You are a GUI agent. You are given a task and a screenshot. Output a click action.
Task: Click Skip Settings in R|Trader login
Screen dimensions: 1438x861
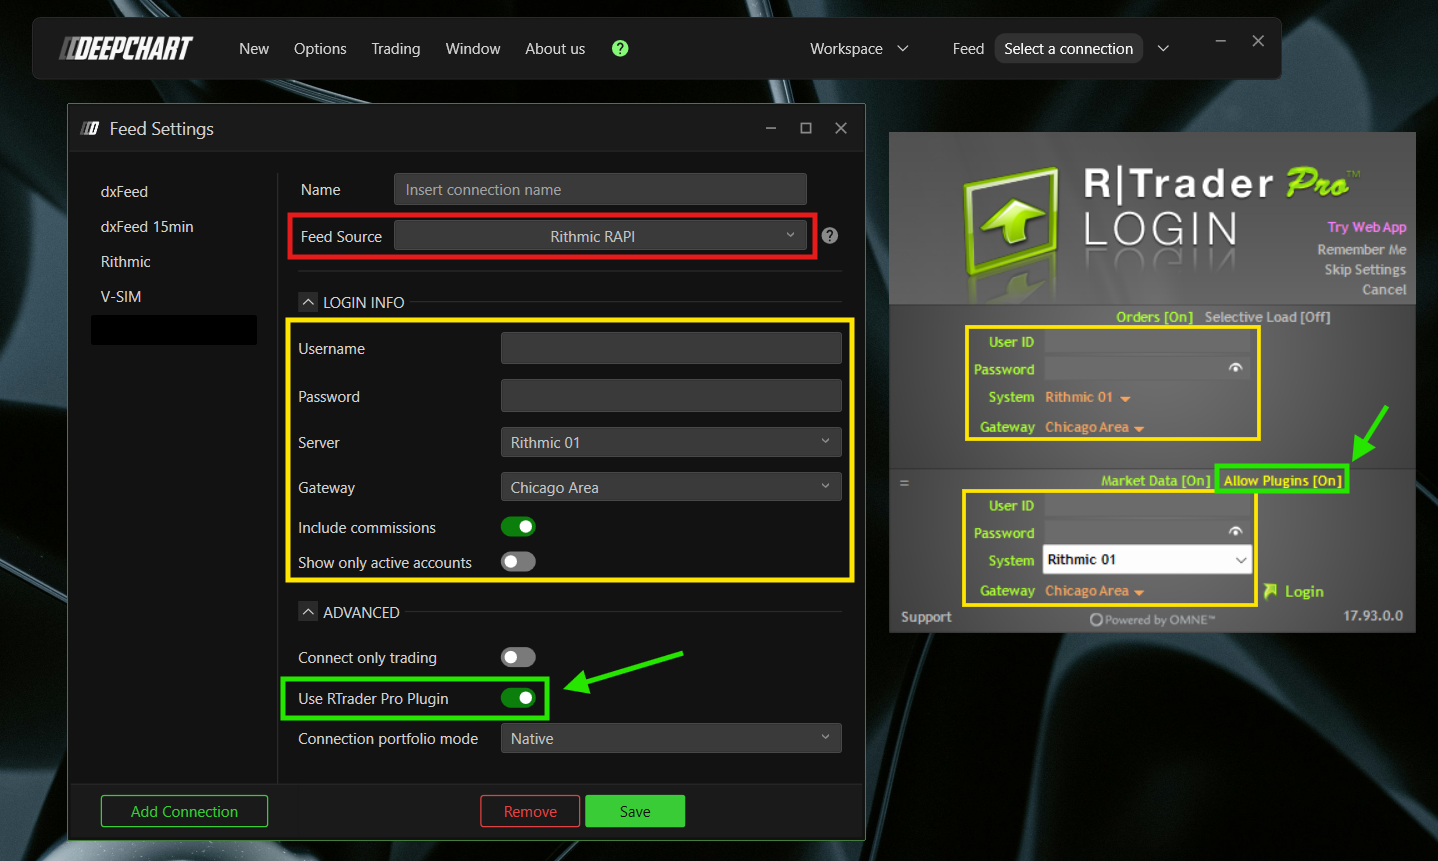tap(1365, 269)
